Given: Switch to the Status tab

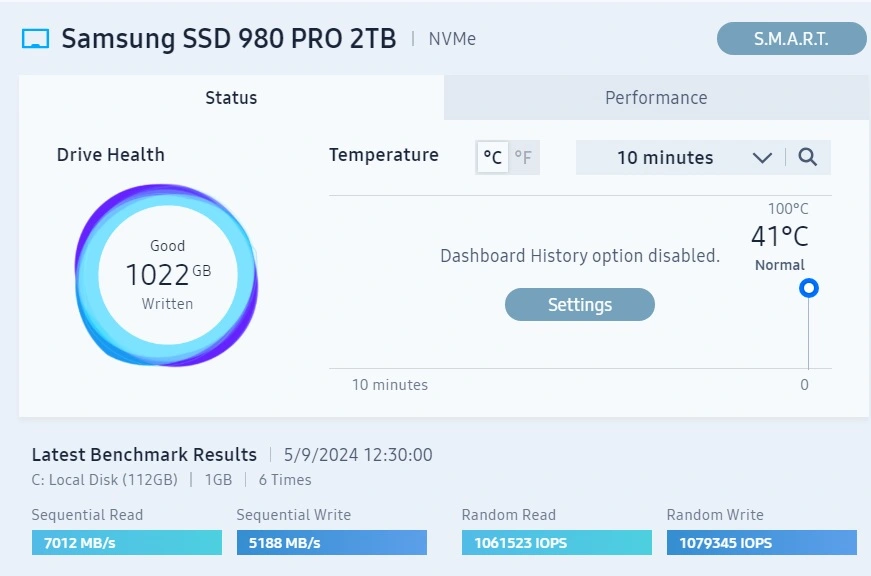Looking at the screenshot, I should 231,98.
